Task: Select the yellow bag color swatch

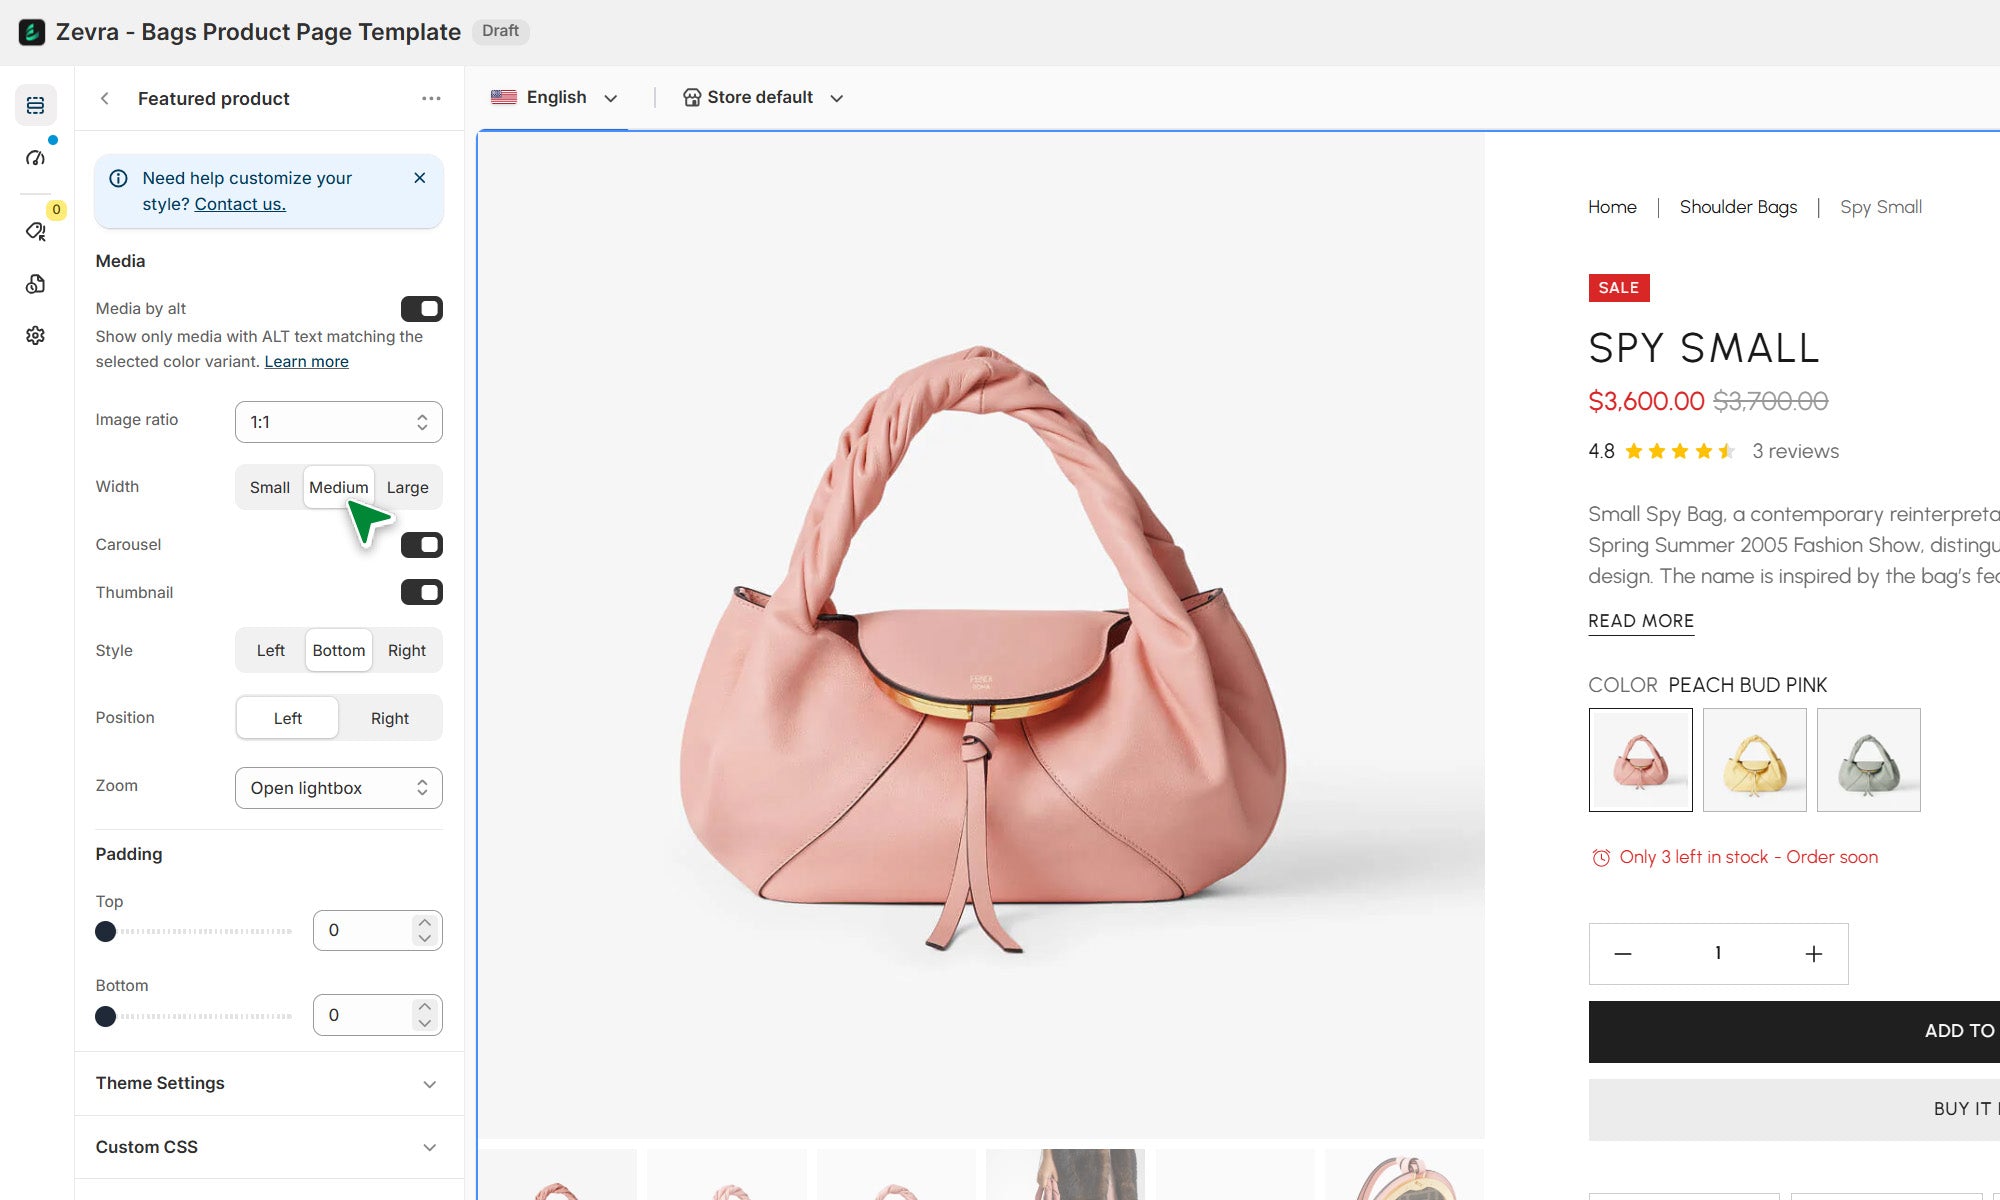Action: (x=1754, y=760)
